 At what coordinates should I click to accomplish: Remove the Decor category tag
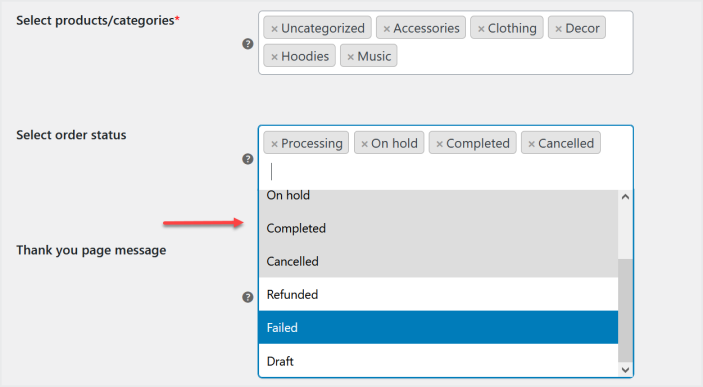click(559, 29)
